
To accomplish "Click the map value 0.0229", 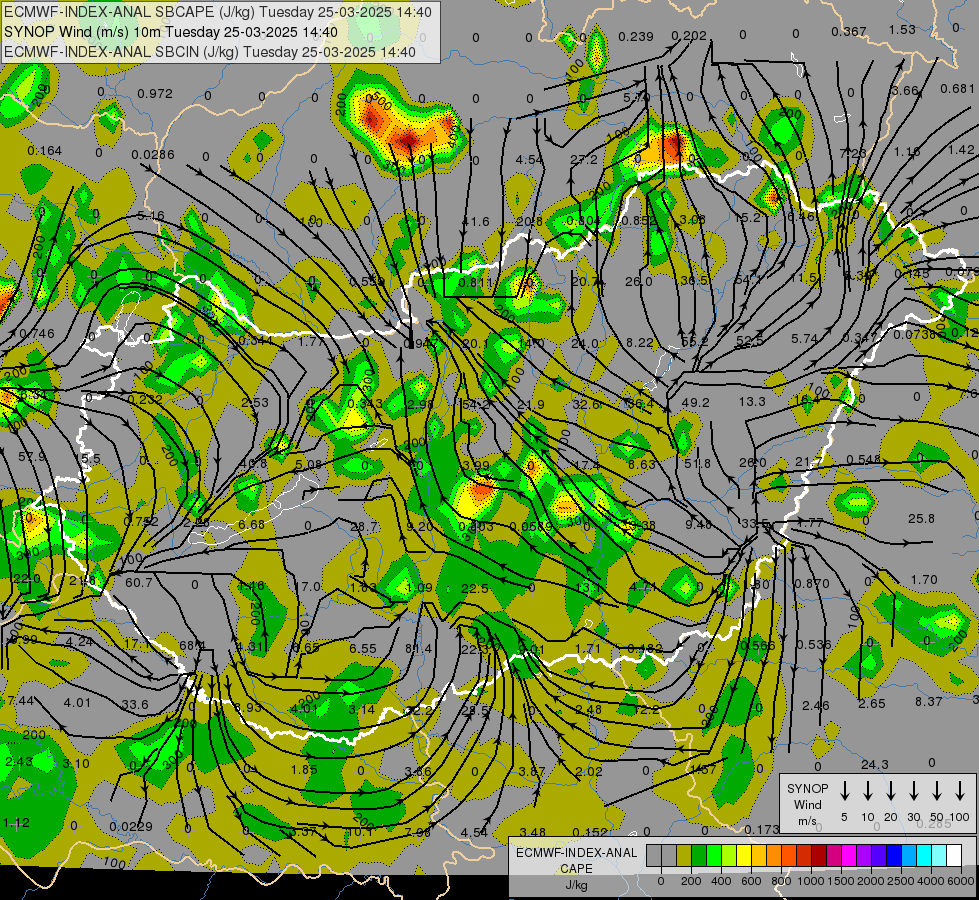I will point(130,827).
